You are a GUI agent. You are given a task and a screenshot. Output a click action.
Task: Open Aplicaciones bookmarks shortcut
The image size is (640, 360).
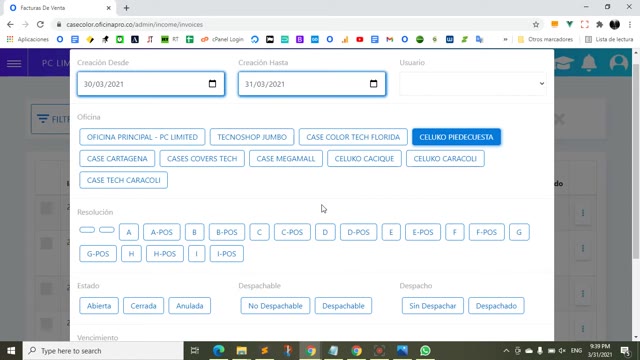point(28,39)
